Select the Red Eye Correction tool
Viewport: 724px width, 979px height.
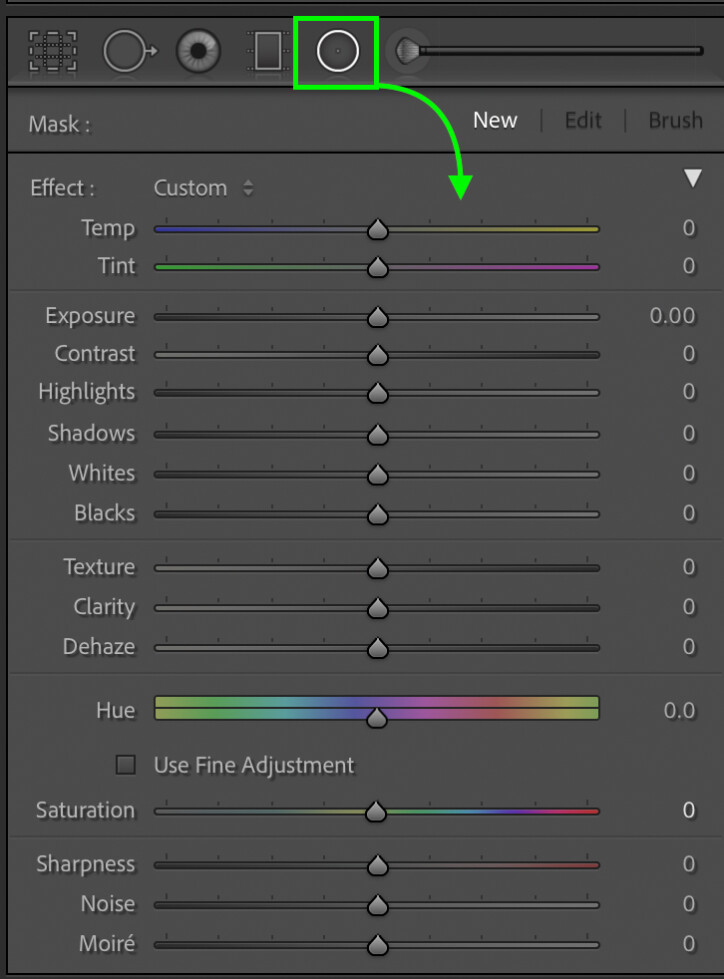pos(198,51)
